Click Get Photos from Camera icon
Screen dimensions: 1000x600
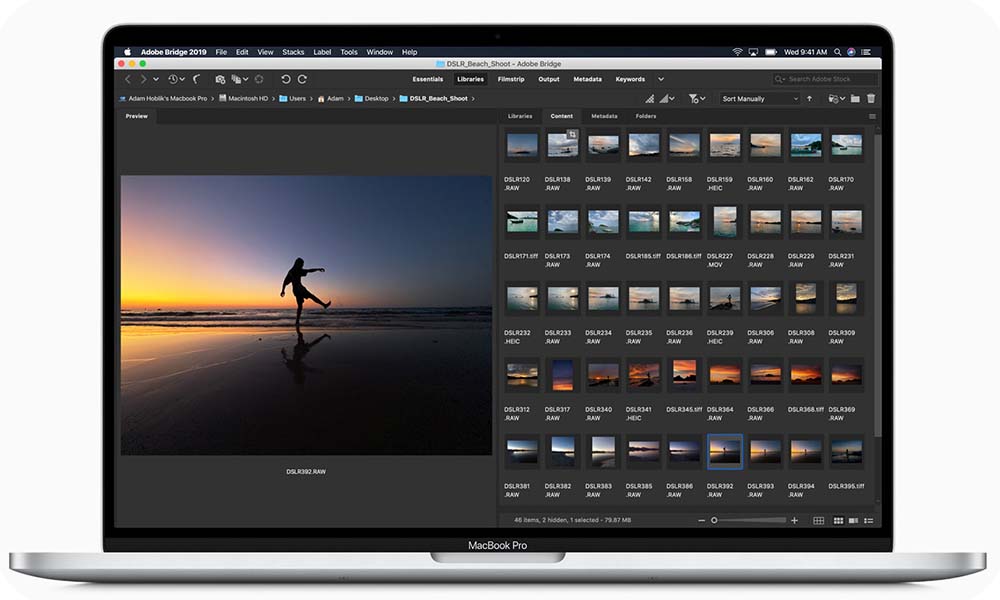tap(220, 79)
